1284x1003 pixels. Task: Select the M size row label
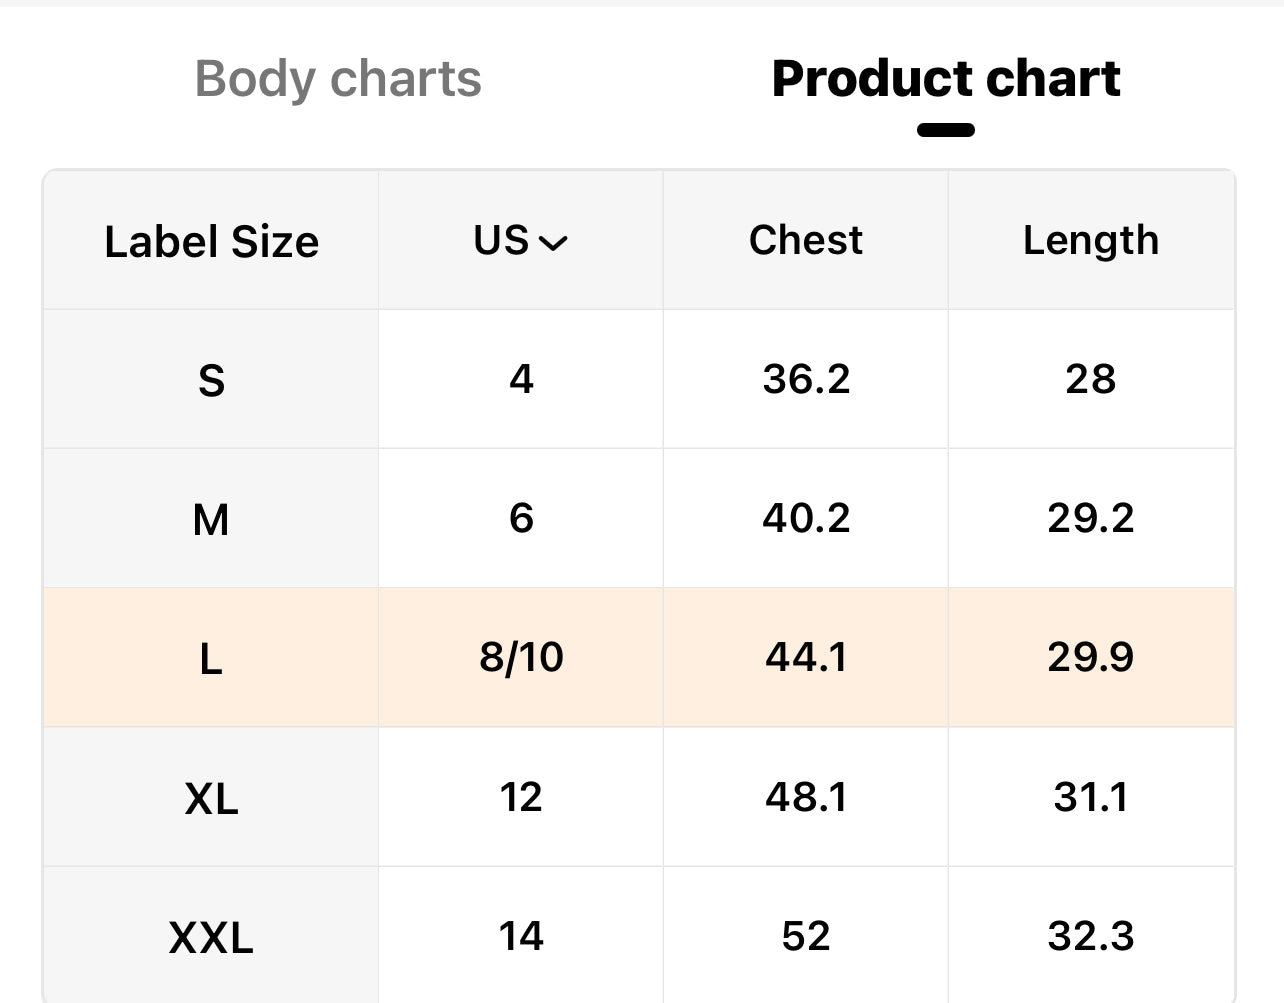pos(211,519)
